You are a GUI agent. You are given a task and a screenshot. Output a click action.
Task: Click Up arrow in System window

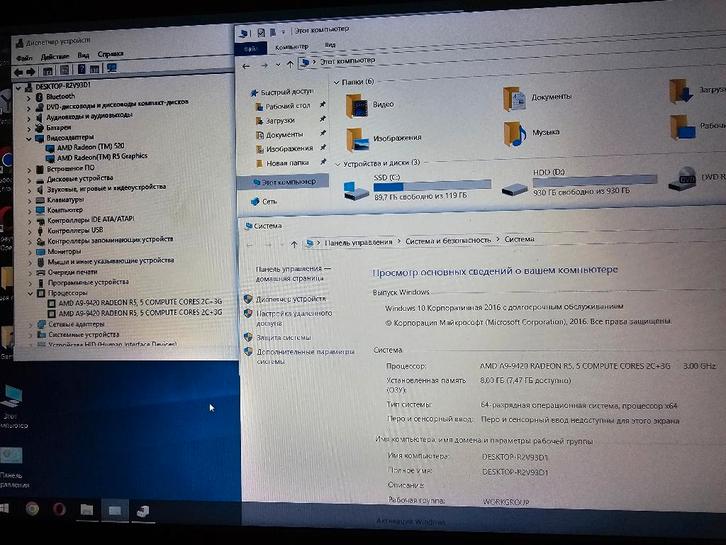294,244
